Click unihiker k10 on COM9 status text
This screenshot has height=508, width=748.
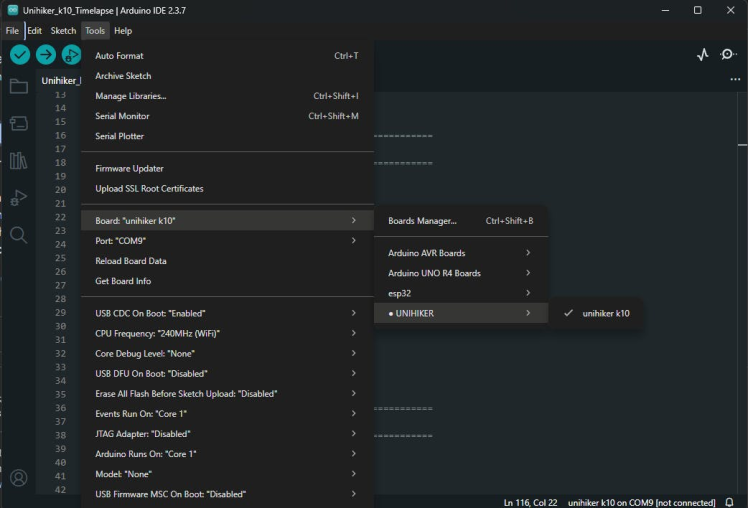click(x=641, y=503)
